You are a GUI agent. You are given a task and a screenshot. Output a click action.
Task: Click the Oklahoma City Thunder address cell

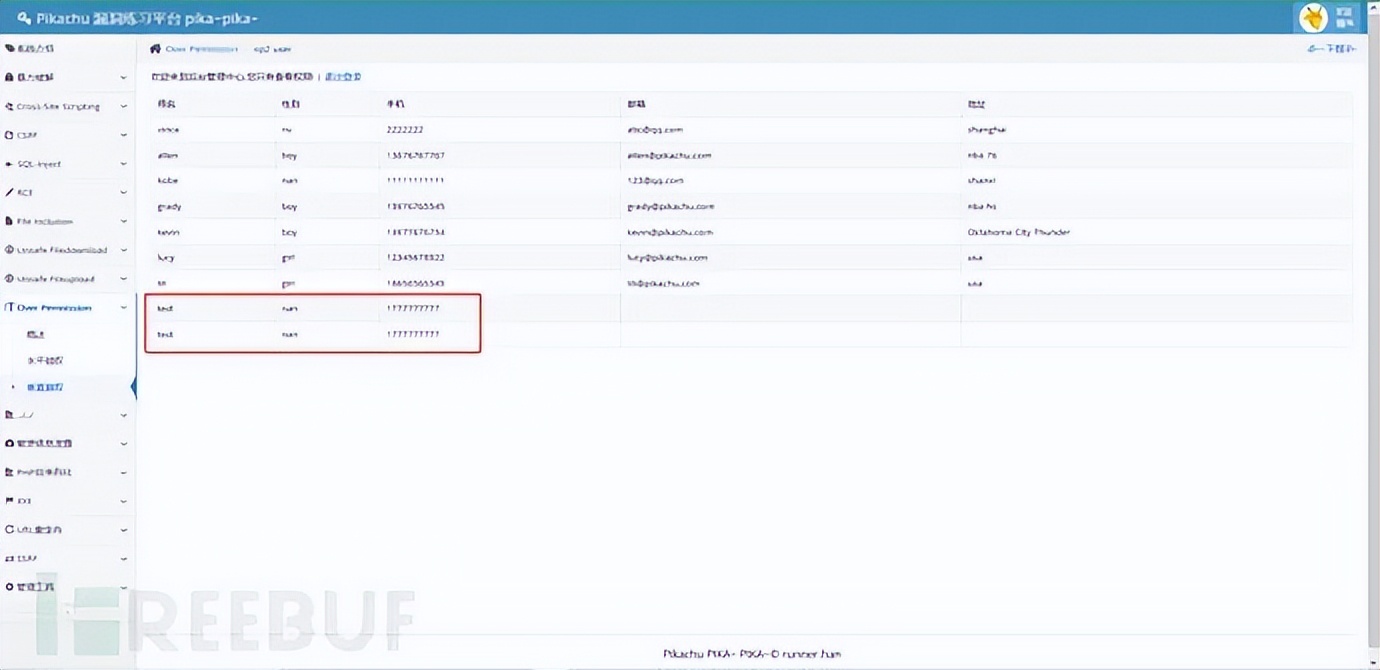(x=1019, y=232)
